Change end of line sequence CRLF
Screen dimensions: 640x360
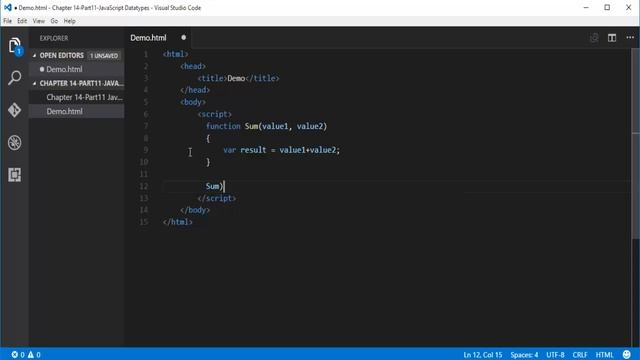point(580,355)
